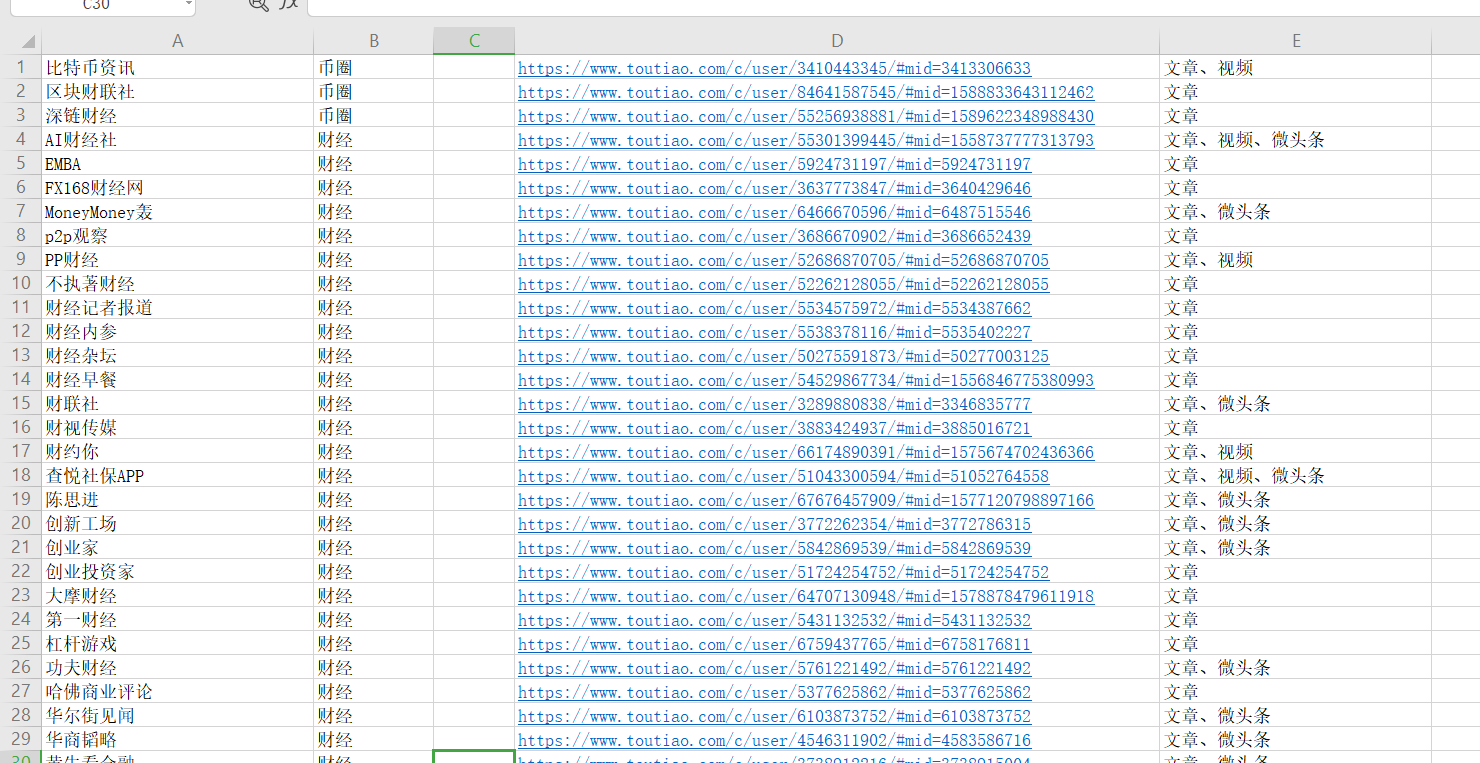Select 文章、微头条 cell in row 7
The width and height of the screenshot is (1480, 763).
pyautogui.click(x=1296, y=212)
